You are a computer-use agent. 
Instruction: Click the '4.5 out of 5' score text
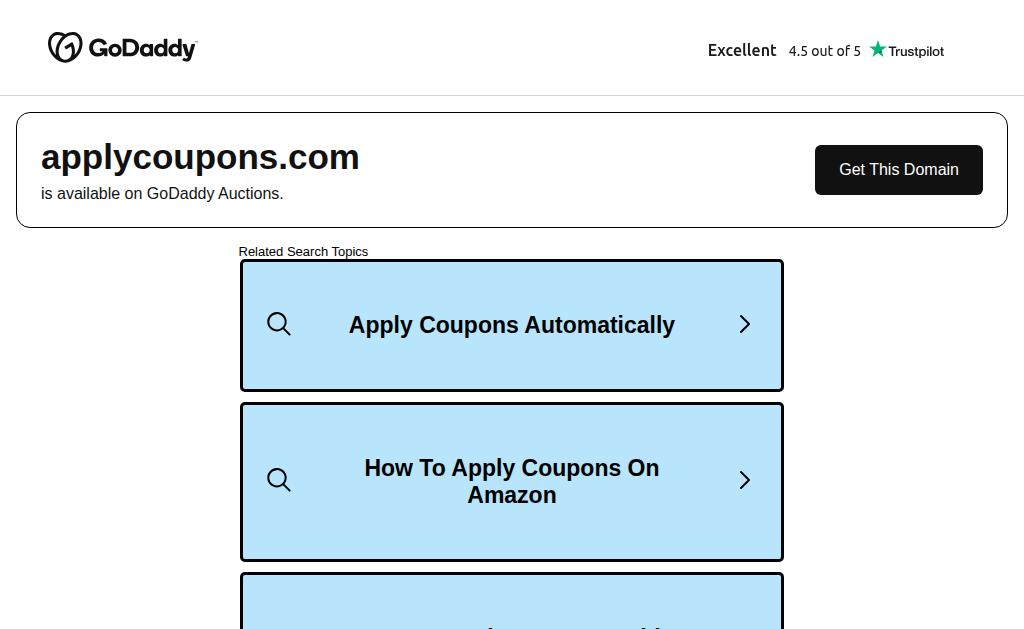[824, 51]
